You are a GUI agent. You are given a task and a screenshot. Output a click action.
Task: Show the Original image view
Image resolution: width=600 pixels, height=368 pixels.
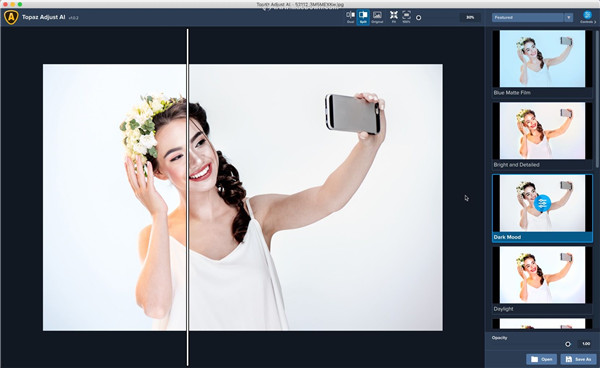[x=377, y=17]
